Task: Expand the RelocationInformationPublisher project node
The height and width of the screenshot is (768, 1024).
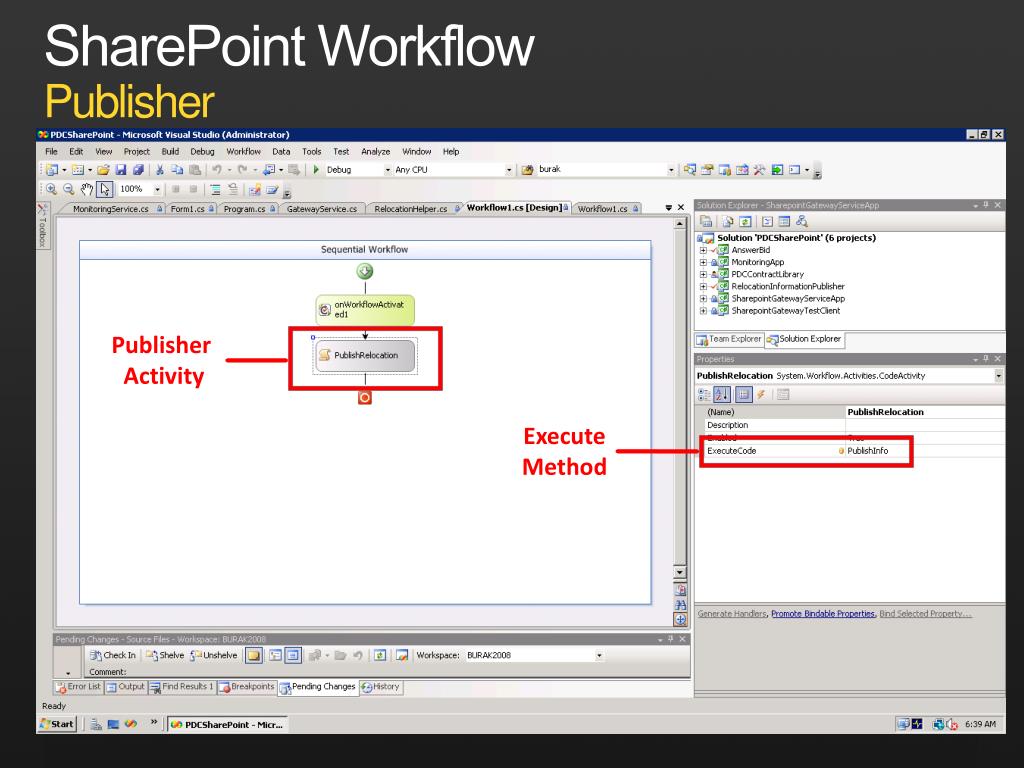Action: [x=703, y=287]
